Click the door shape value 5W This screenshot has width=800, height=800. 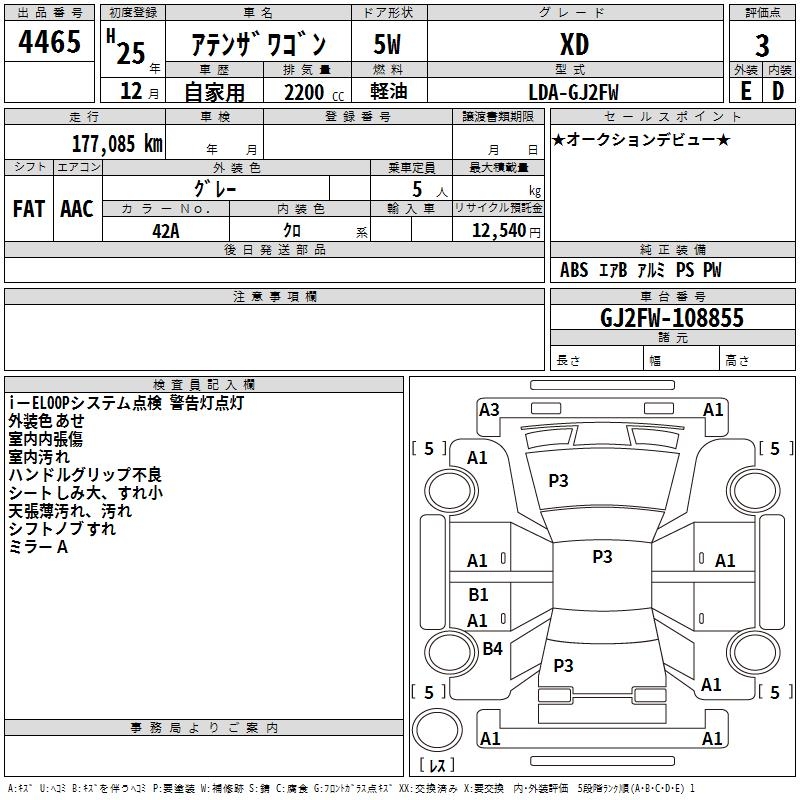[x=387, y=44]
